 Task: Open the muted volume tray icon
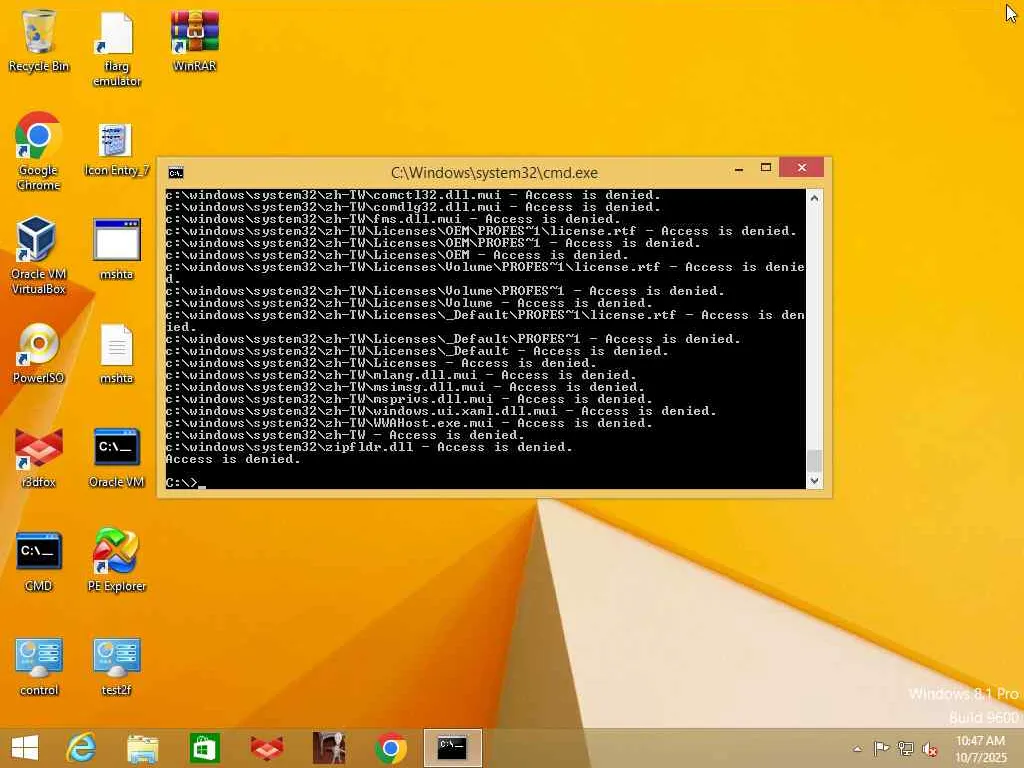[929, 748]
